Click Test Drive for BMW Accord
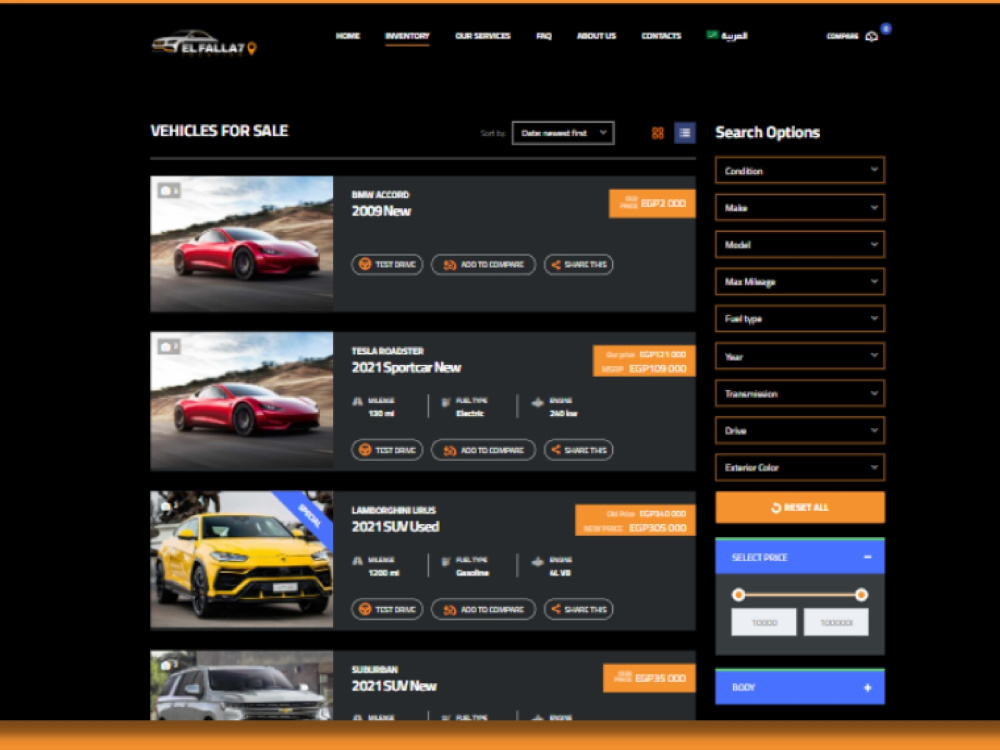The height and width of the screenshot is (750, 1000). click(387, 265)
